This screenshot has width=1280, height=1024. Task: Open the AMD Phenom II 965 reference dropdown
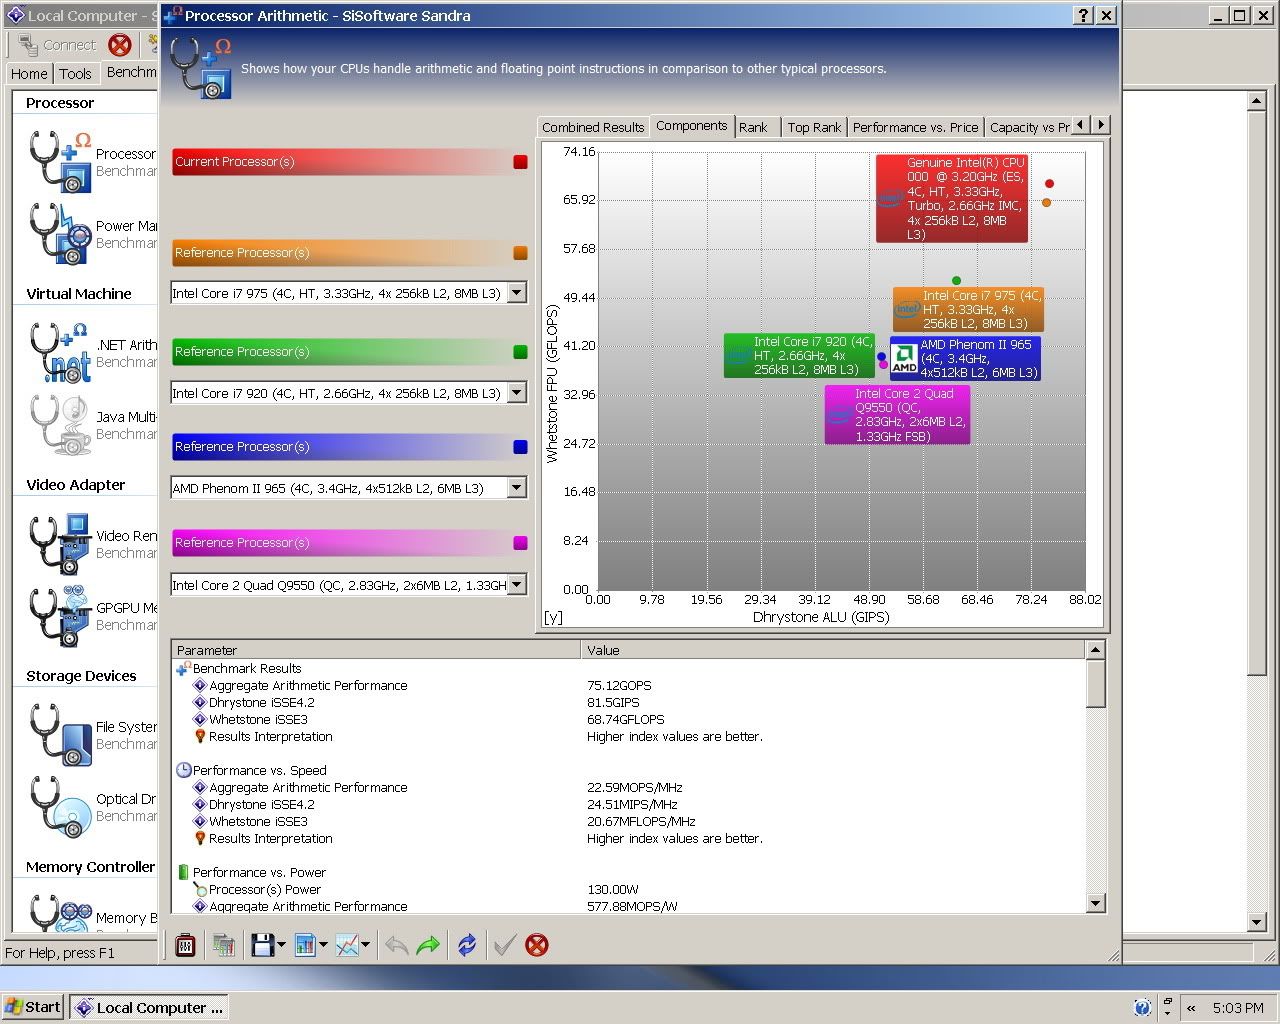coord(517,488)
